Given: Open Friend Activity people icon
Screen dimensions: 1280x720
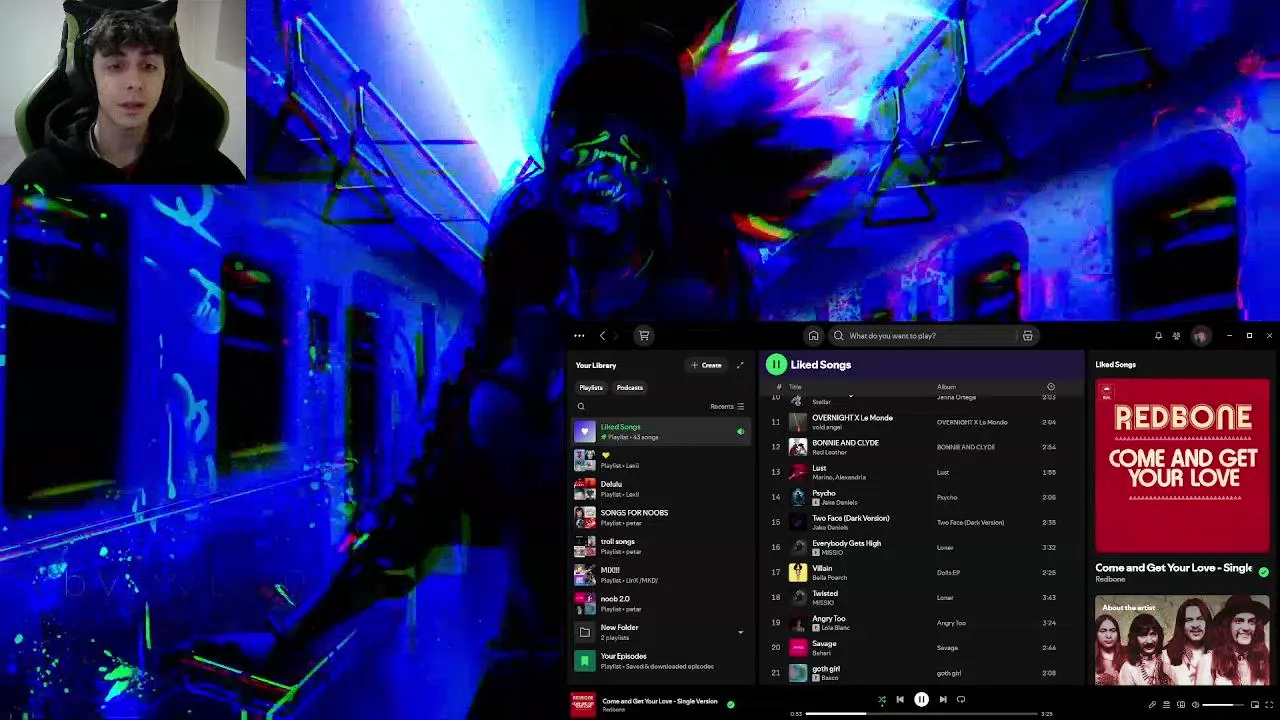Looking at the screenshot, I should (1176, 336).
